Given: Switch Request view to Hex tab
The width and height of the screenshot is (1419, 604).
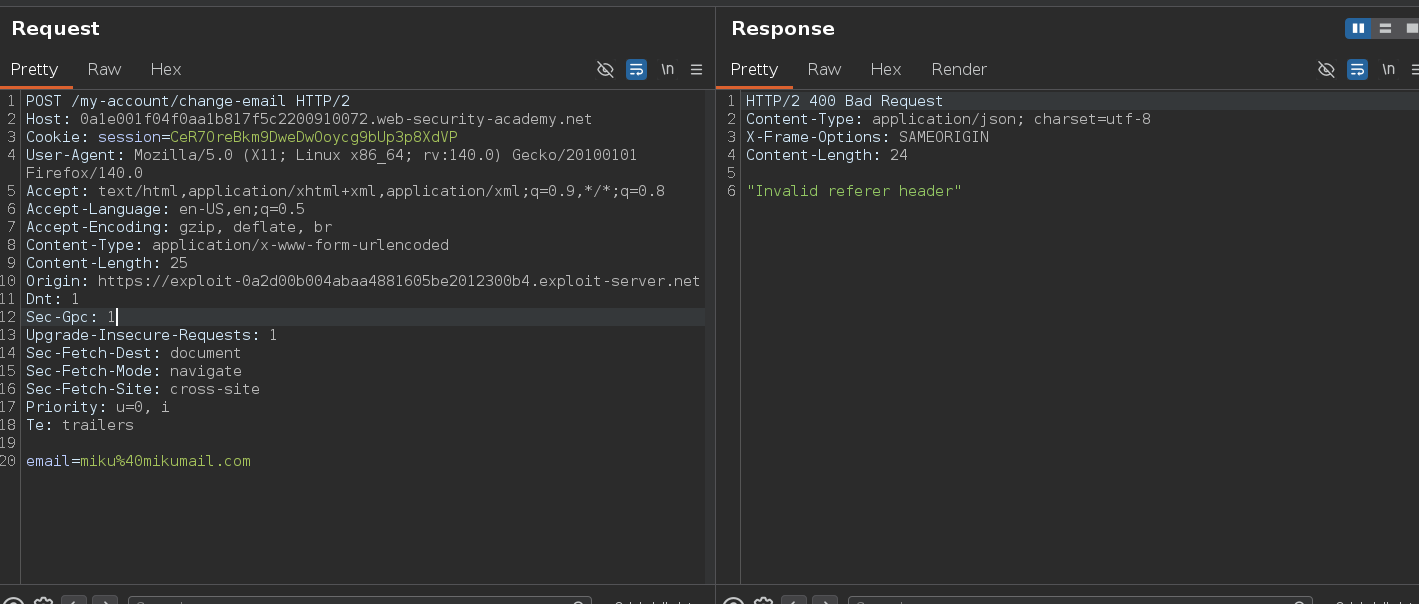Looking at the screenshot, I should coord(166,69).
